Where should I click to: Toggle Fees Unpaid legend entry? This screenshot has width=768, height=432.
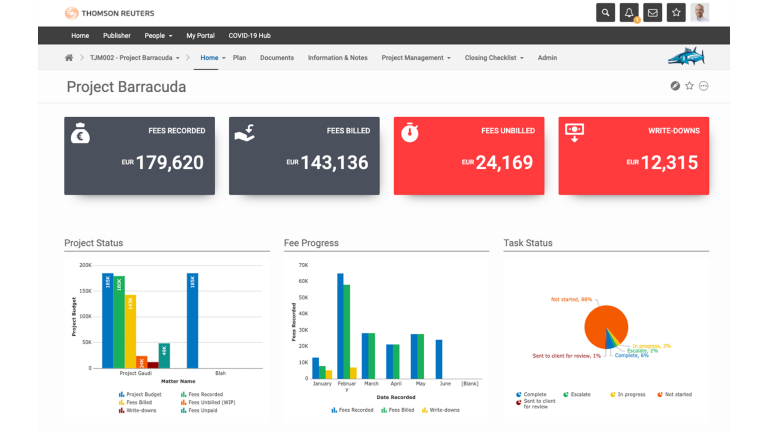click(199, 410)
